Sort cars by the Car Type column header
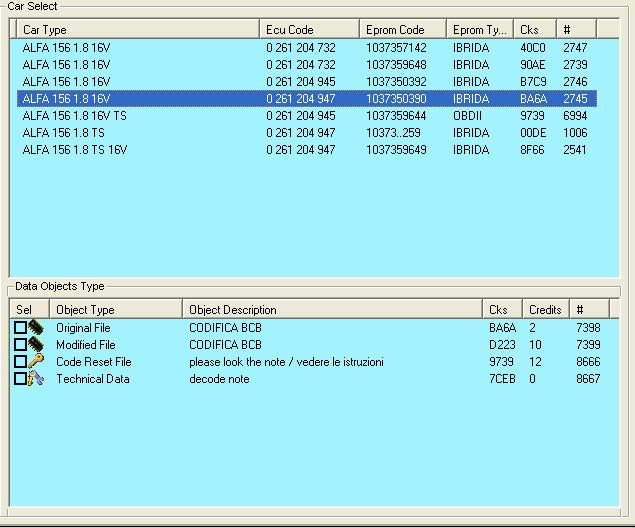The height and width of the screenshot is (528, 635). (135, 30)
